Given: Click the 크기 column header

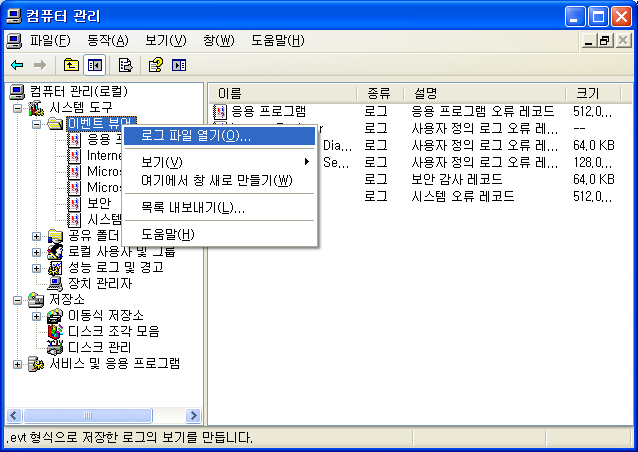Looking at the screenshot, I should tap(590, 93).
